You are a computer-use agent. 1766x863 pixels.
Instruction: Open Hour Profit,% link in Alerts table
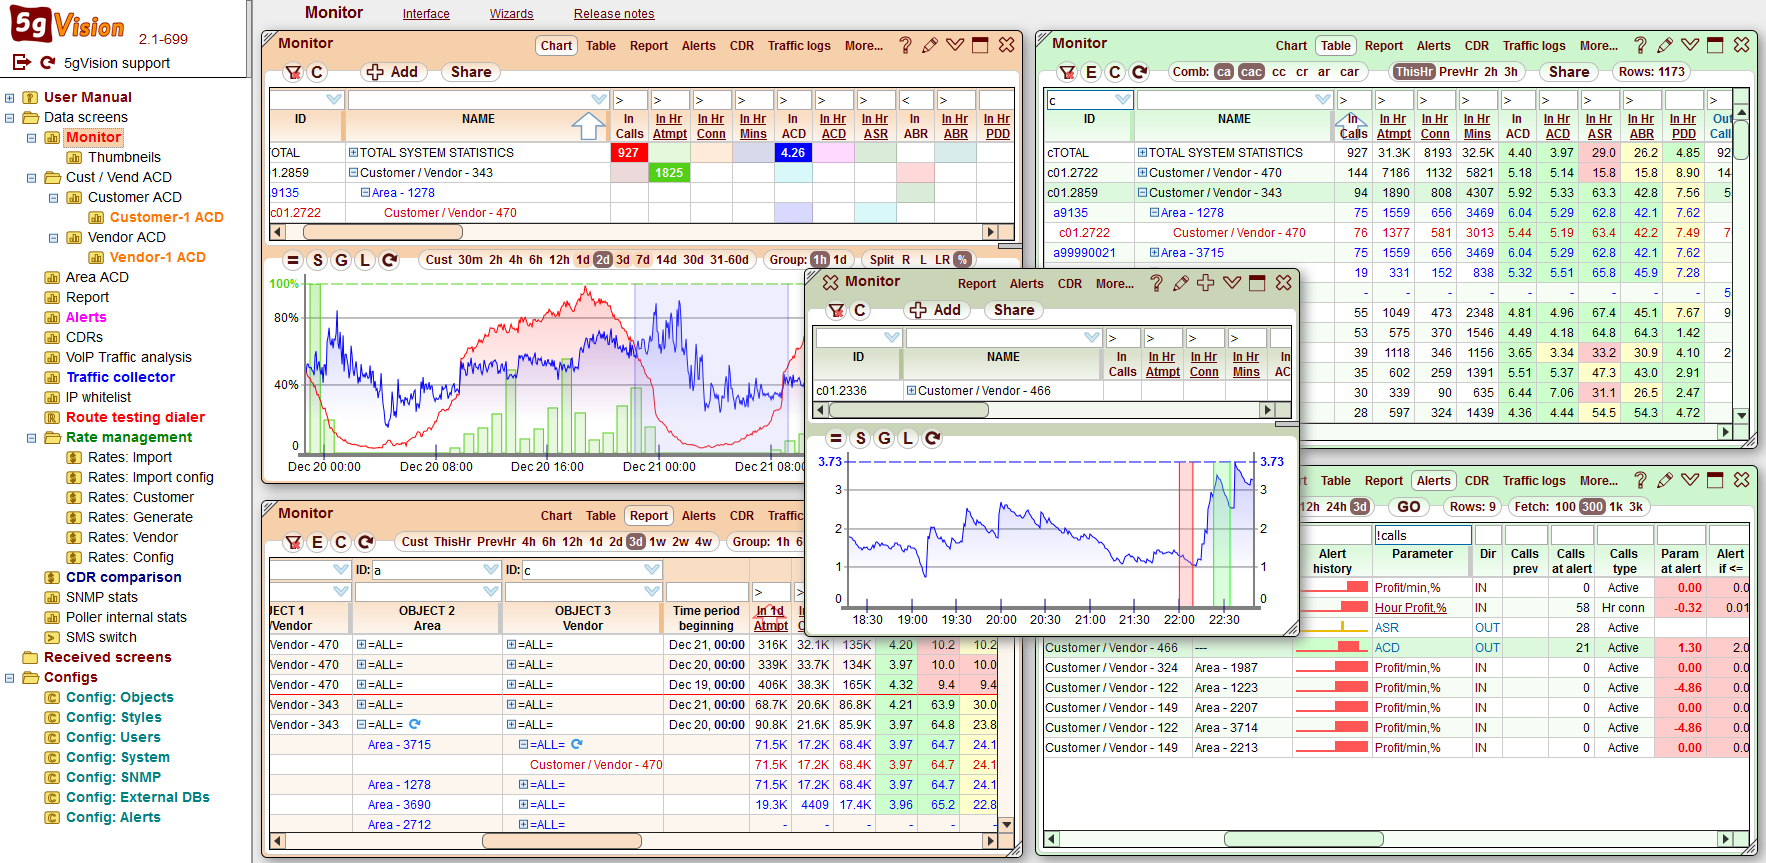[1410, 608]
